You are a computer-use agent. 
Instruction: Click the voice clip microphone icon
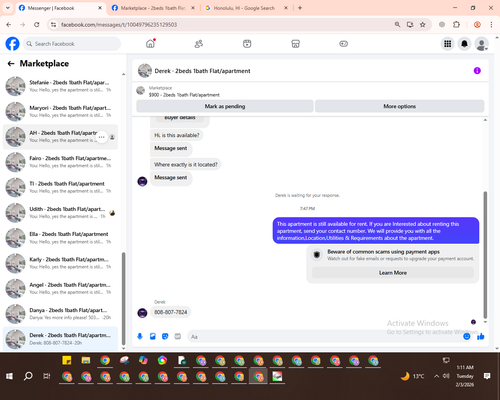[140, 336]
